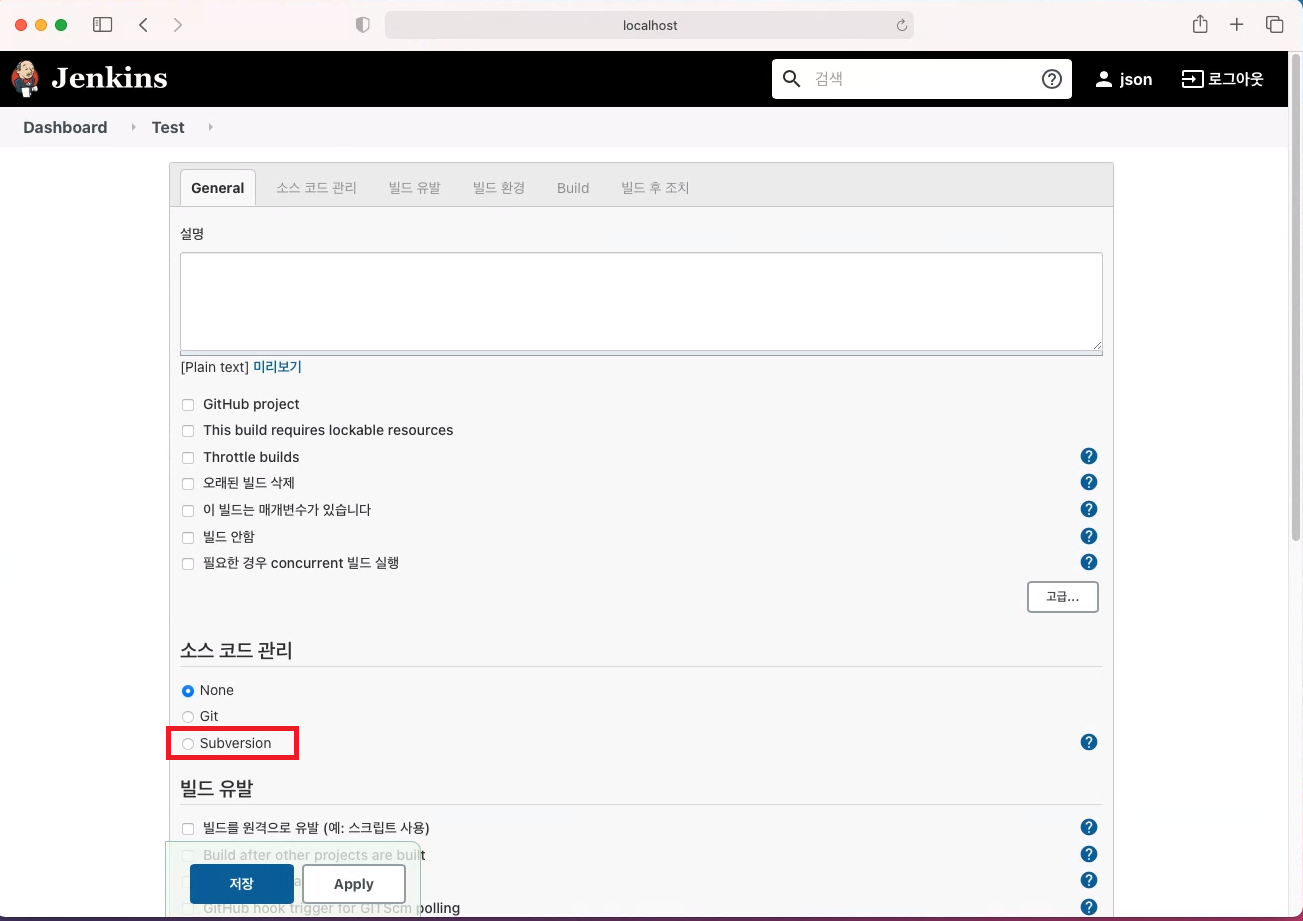1303x921 pixels.
Task: Check 필요한 경우 concurrent 빌드 실행
Action: tap(188, 564)
